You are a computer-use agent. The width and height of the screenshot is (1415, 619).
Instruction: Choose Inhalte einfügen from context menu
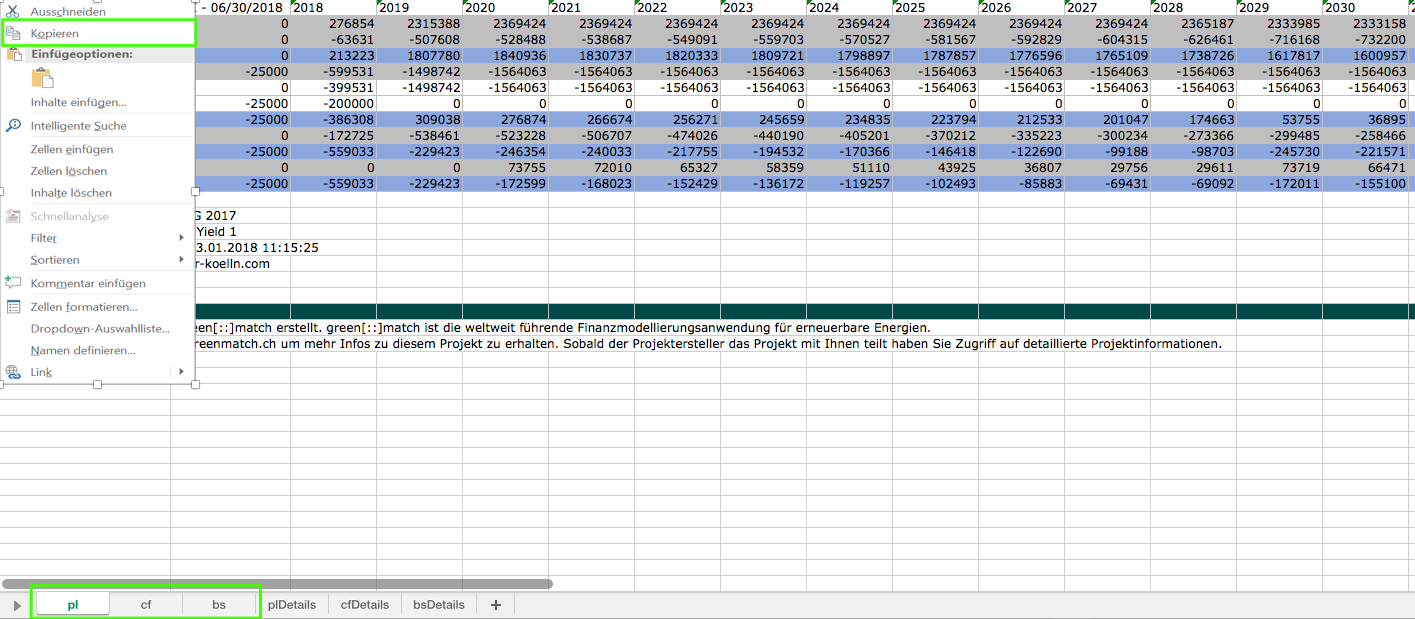(78, 102)
